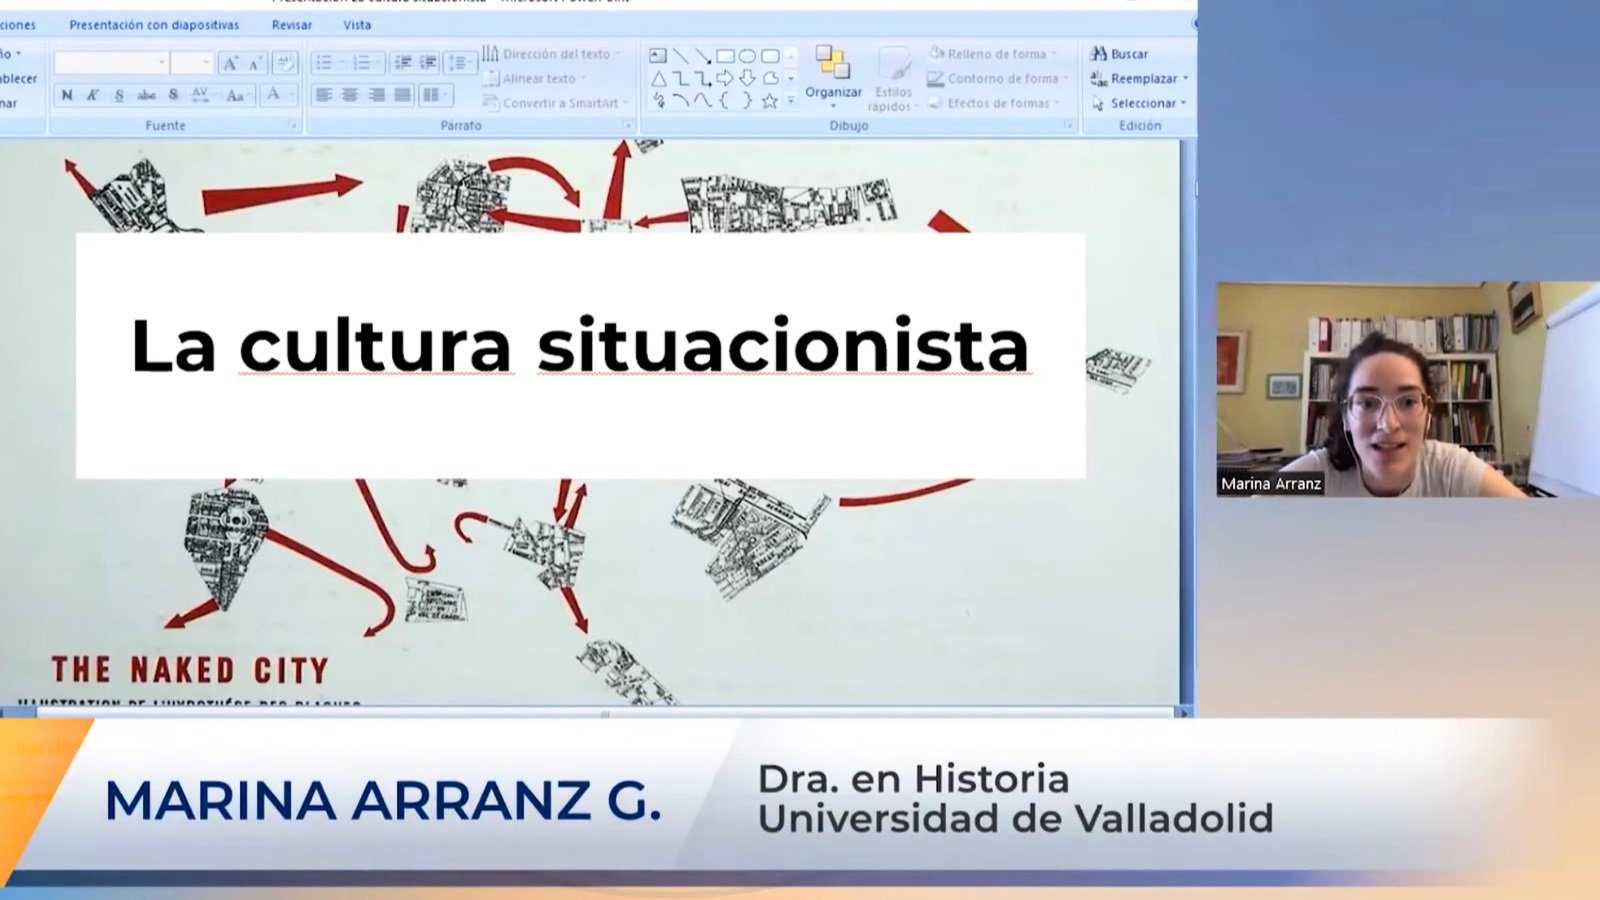Screen dimensions: 1600x900
Task: Select the down arrow shape
Action: coord(747,78)
